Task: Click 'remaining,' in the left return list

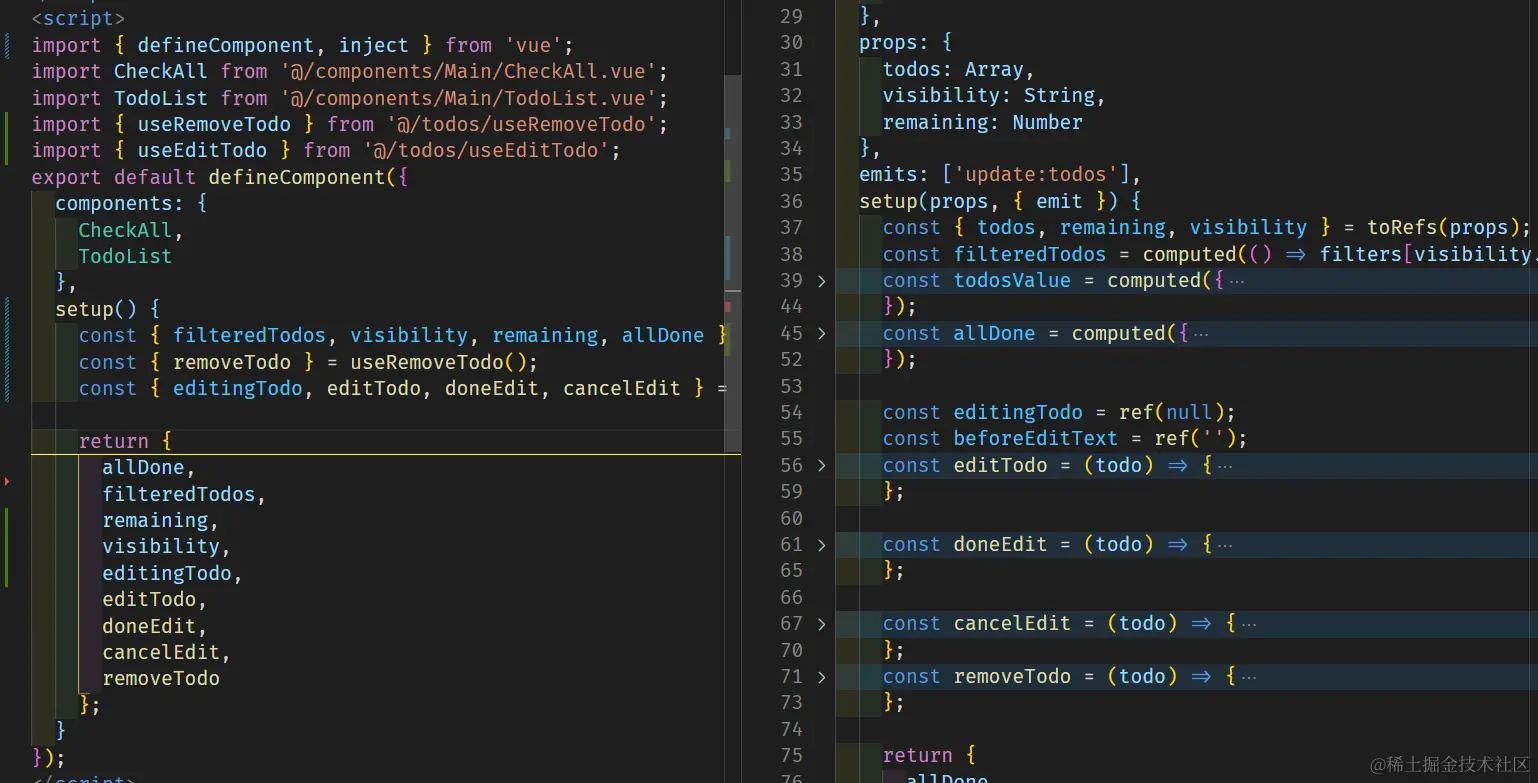Action: [x=161, y=520]
